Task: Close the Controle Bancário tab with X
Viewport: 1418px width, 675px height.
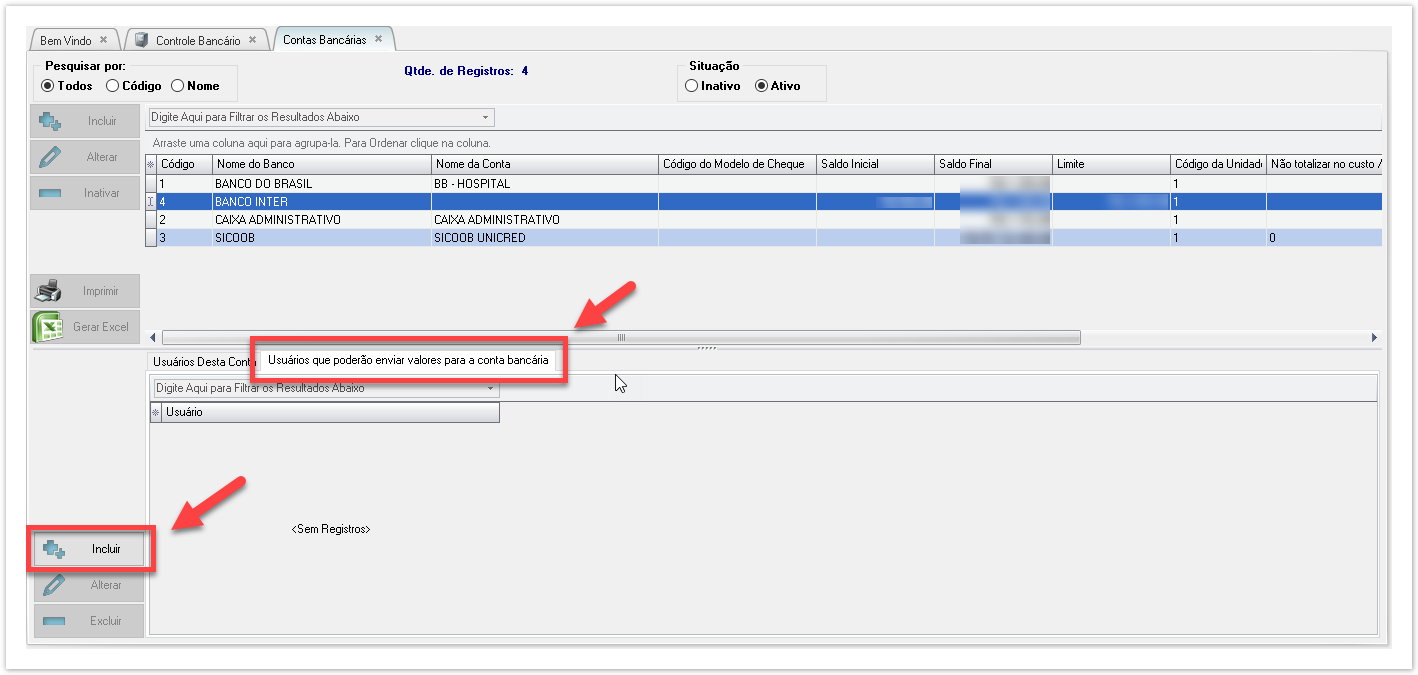Action: point(253,40)
